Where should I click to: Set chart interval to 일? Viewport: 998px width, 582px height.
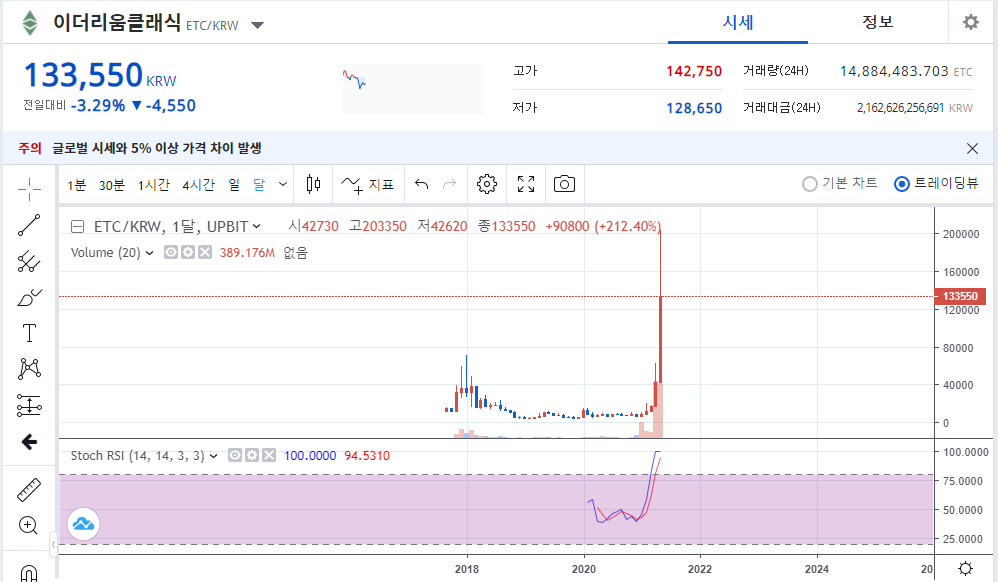click(x=234, y=185)
